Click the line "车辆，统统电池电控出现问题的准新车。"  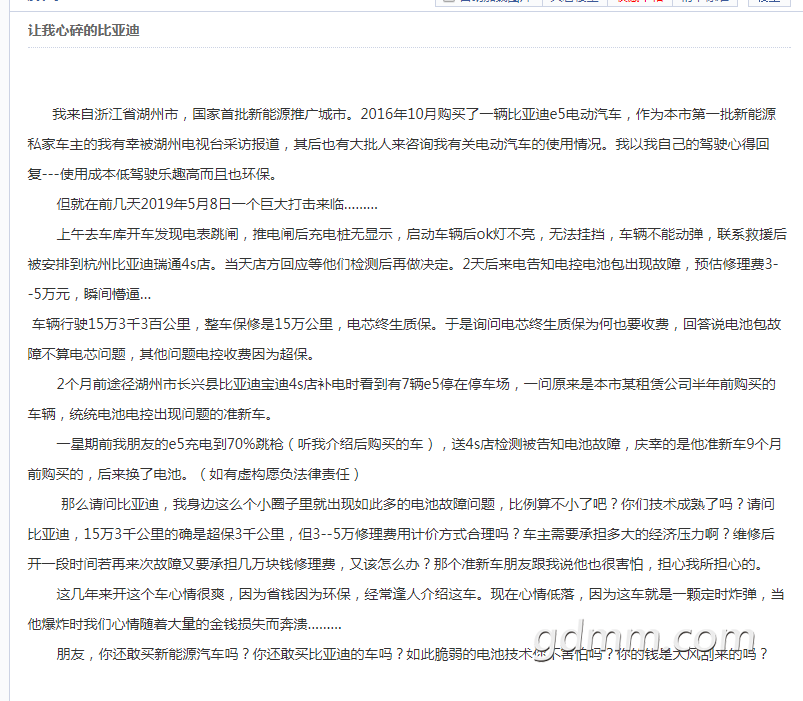(151, 414)
